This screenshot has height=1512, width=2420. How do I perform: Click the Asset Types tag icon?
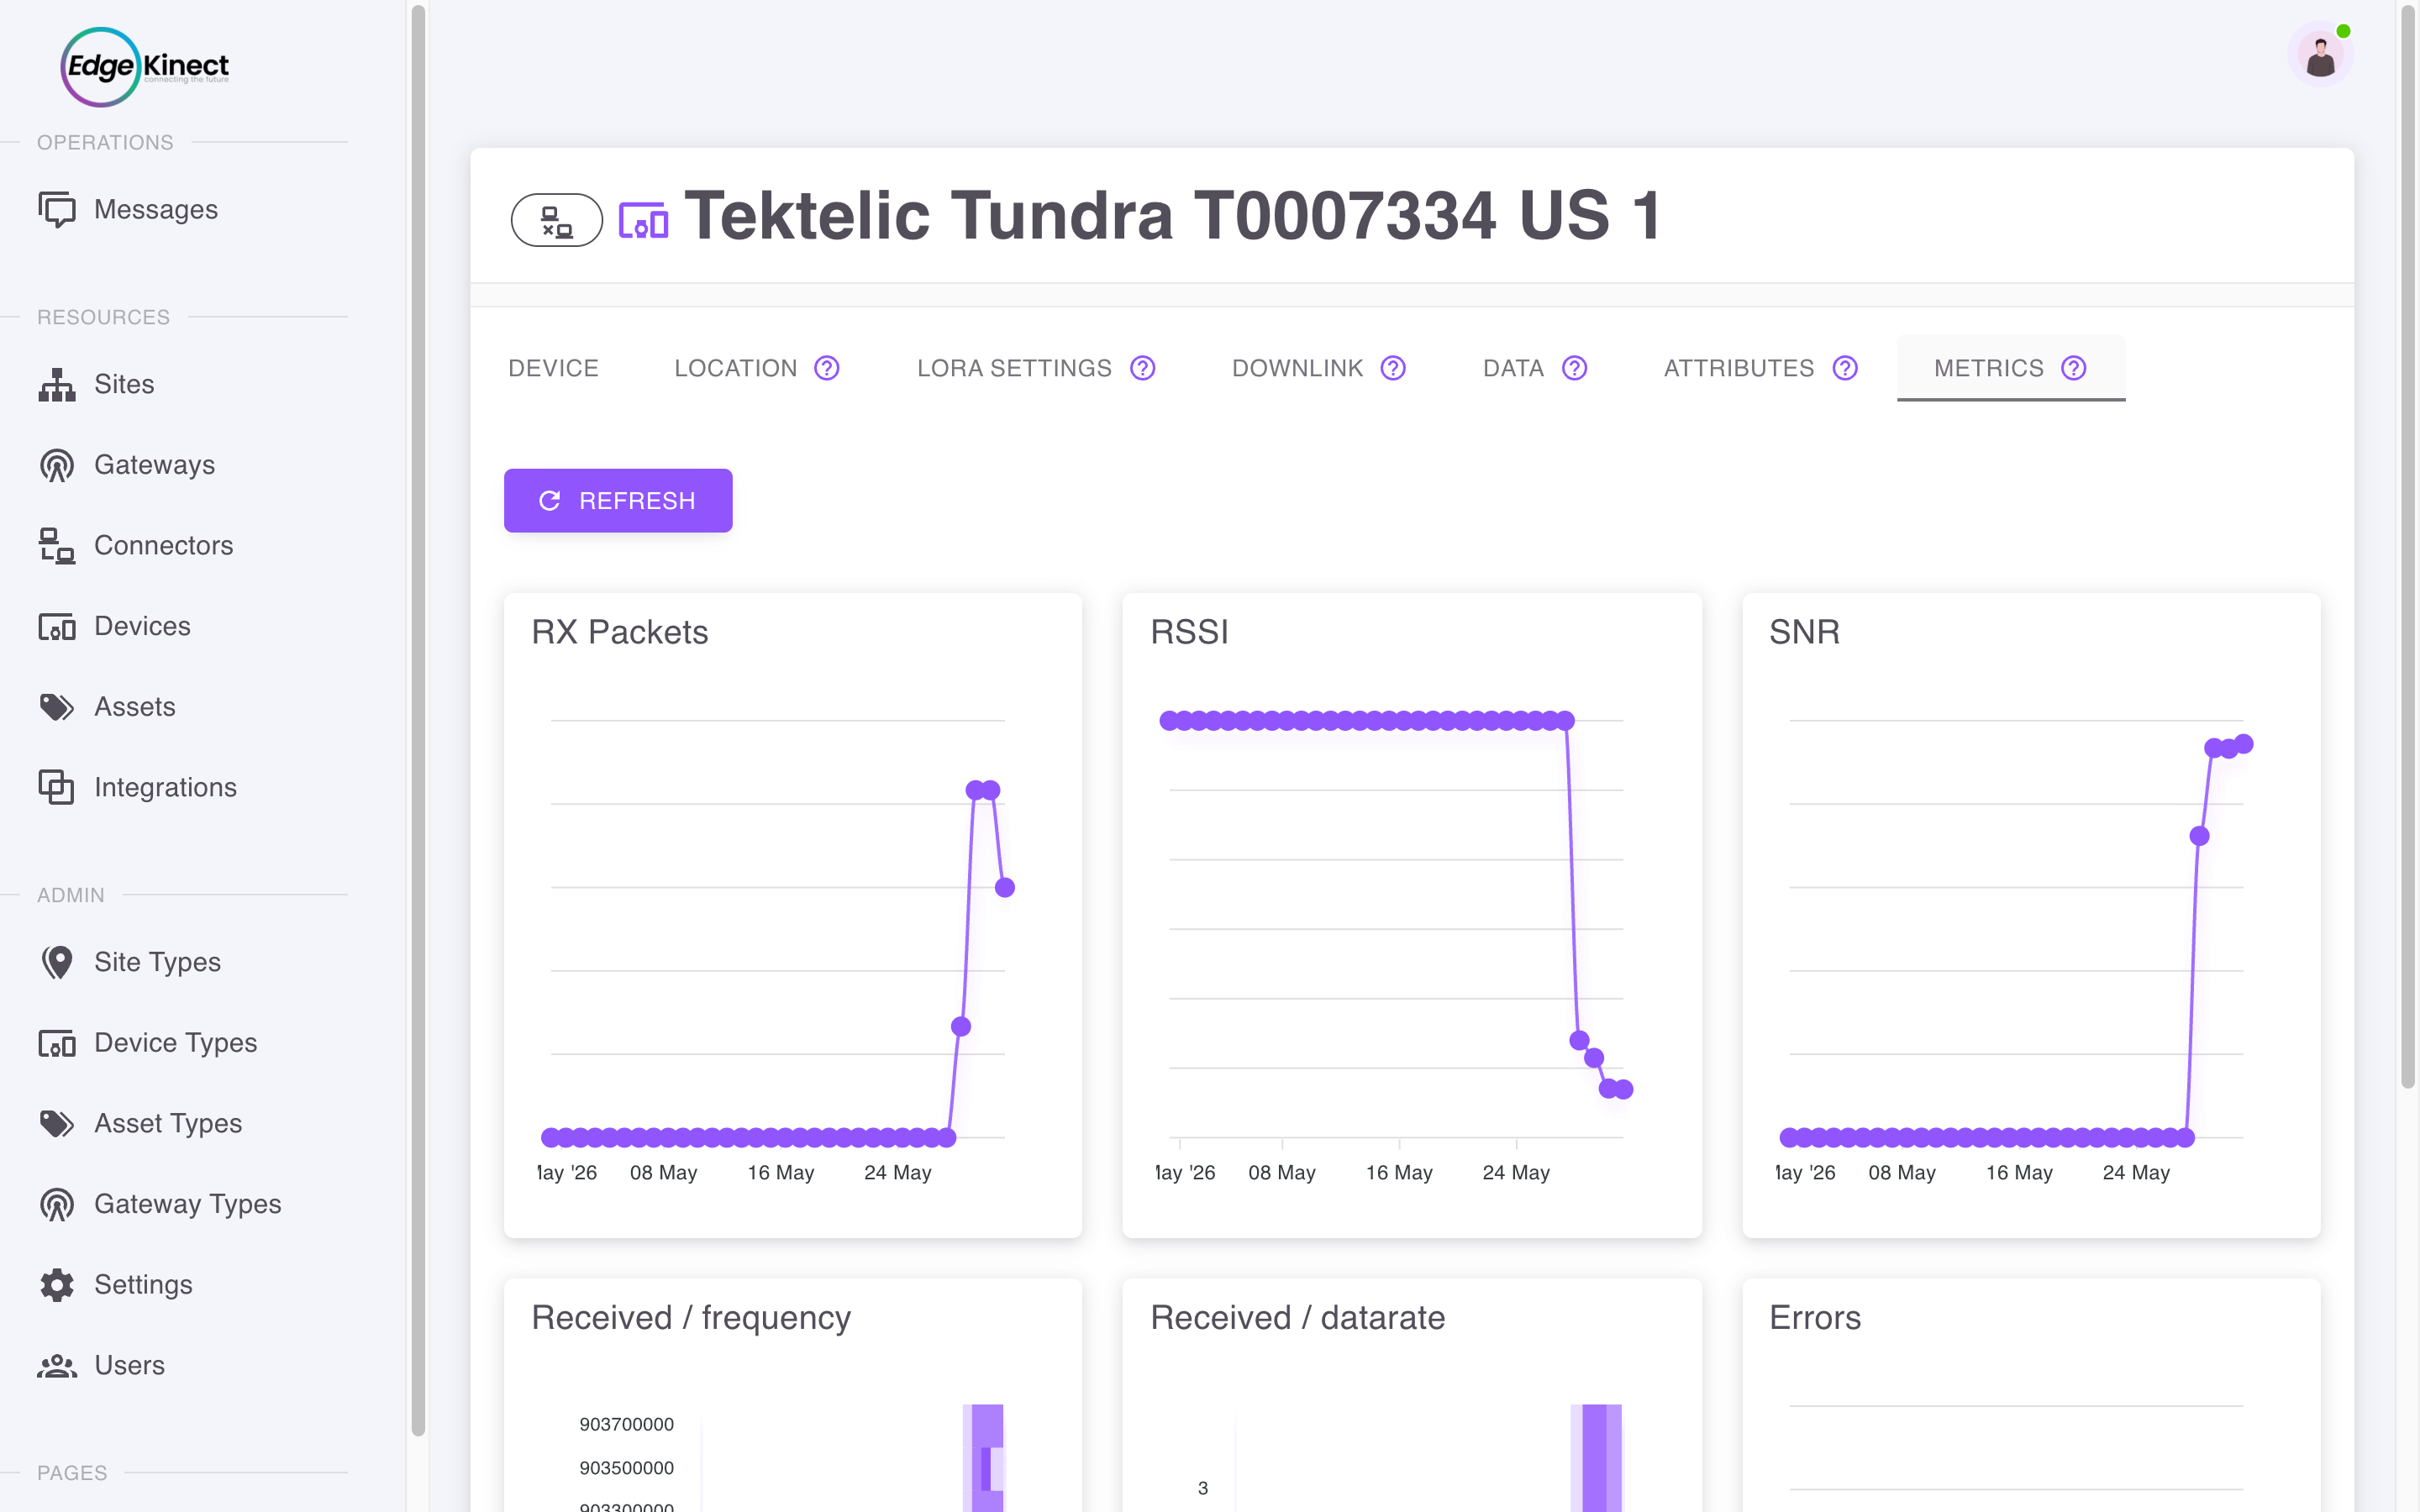pyautogui.click(x=57, y=1124)
